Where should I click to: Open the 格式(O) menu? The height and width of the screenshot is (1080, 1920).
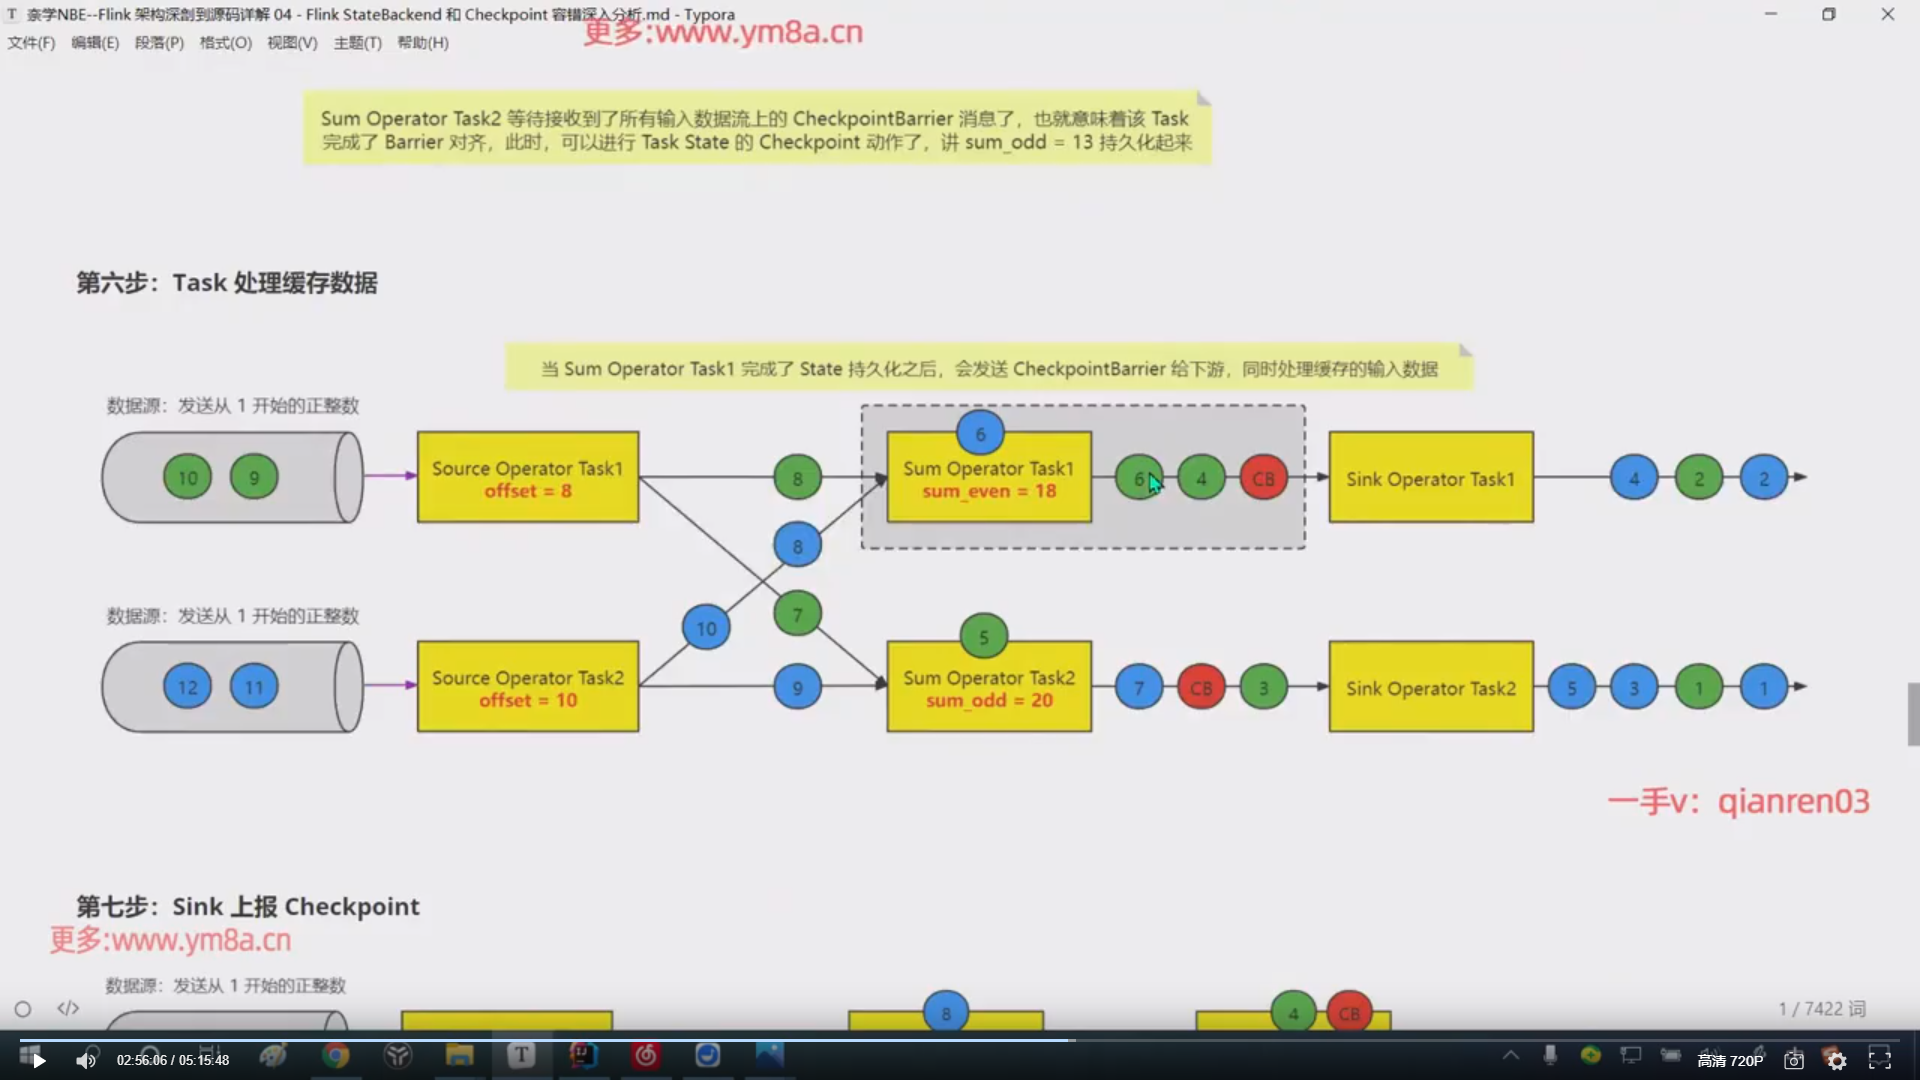click(x=224, y=43)
